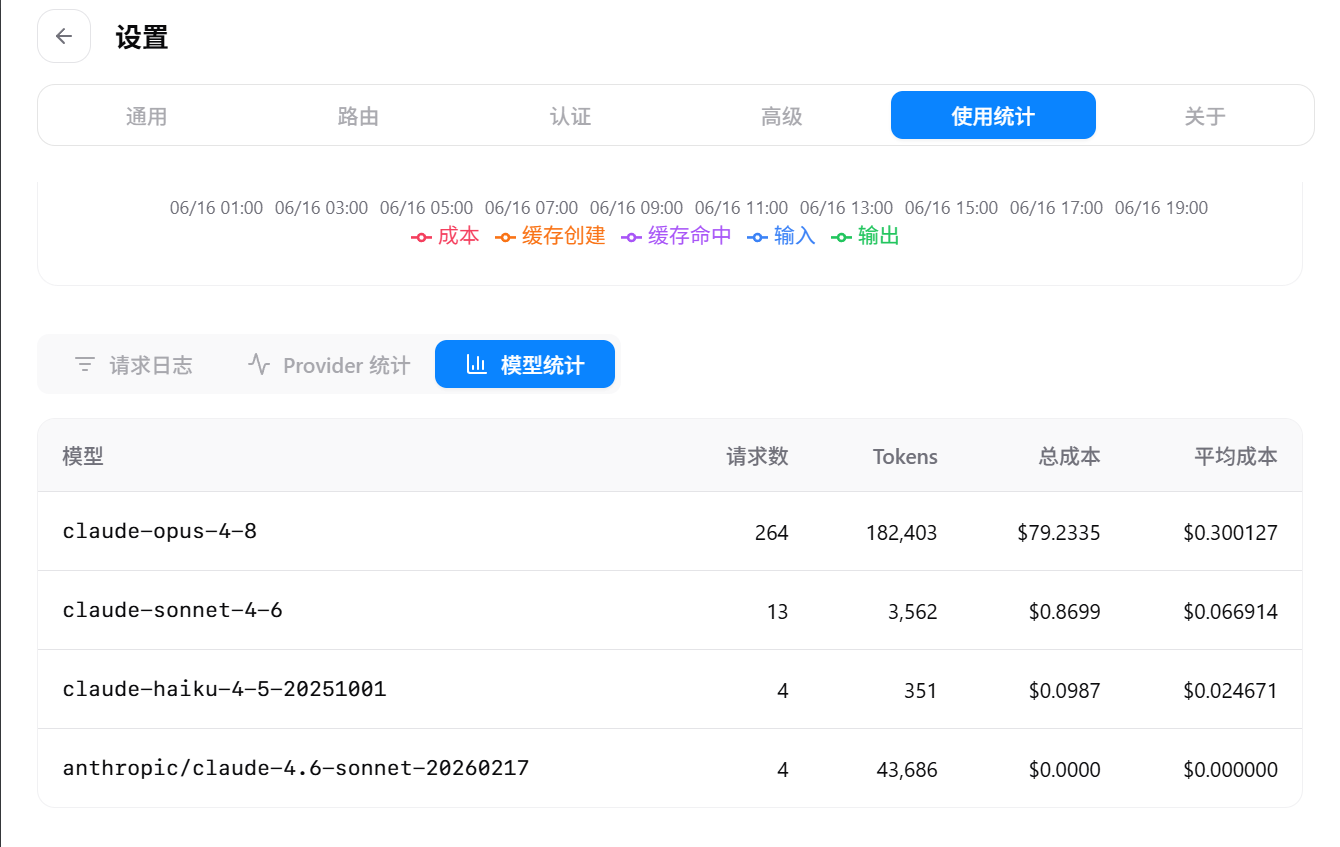Hide the 缓存命中 series in legend
1340x847 pixels.
(x=676, y=237)
